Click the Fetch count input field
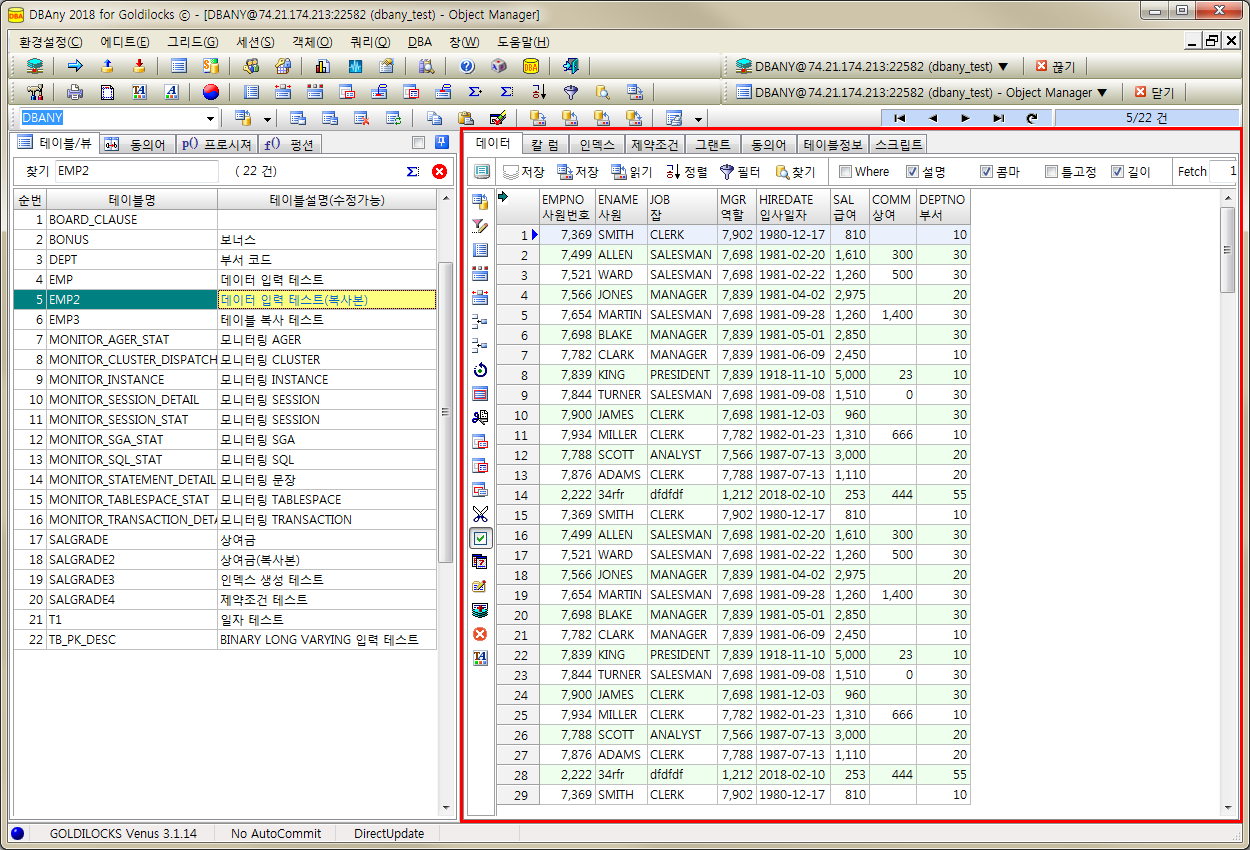Viewport: 1250px width, 850px height. click(x=1224, y=172)
